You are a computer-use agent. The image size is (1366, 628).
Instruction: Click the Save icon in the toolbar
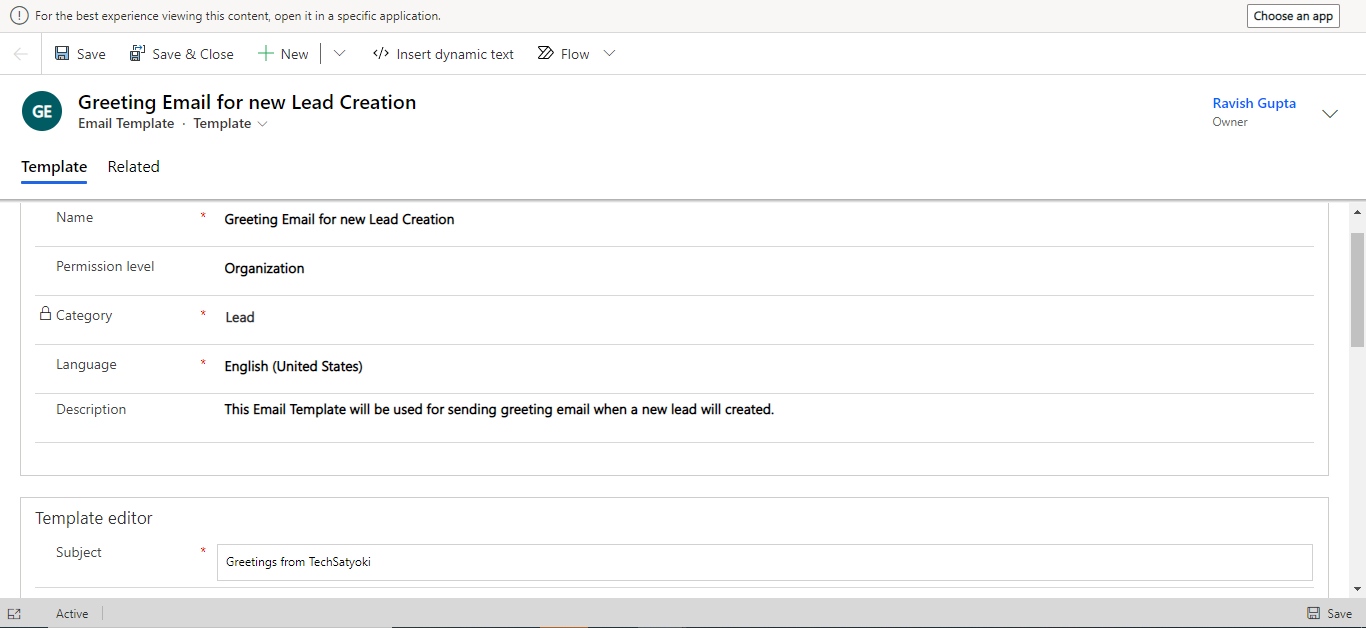coord(63,53)
